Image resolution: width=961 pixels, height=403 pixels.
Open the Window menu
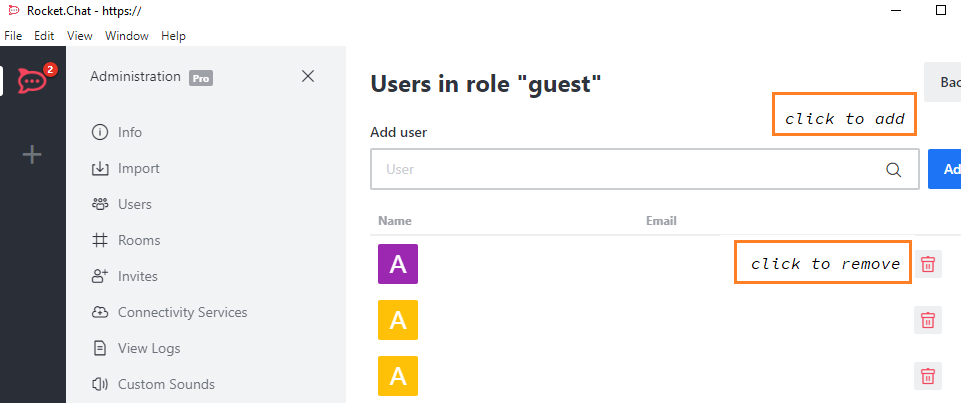click(127, 36)
